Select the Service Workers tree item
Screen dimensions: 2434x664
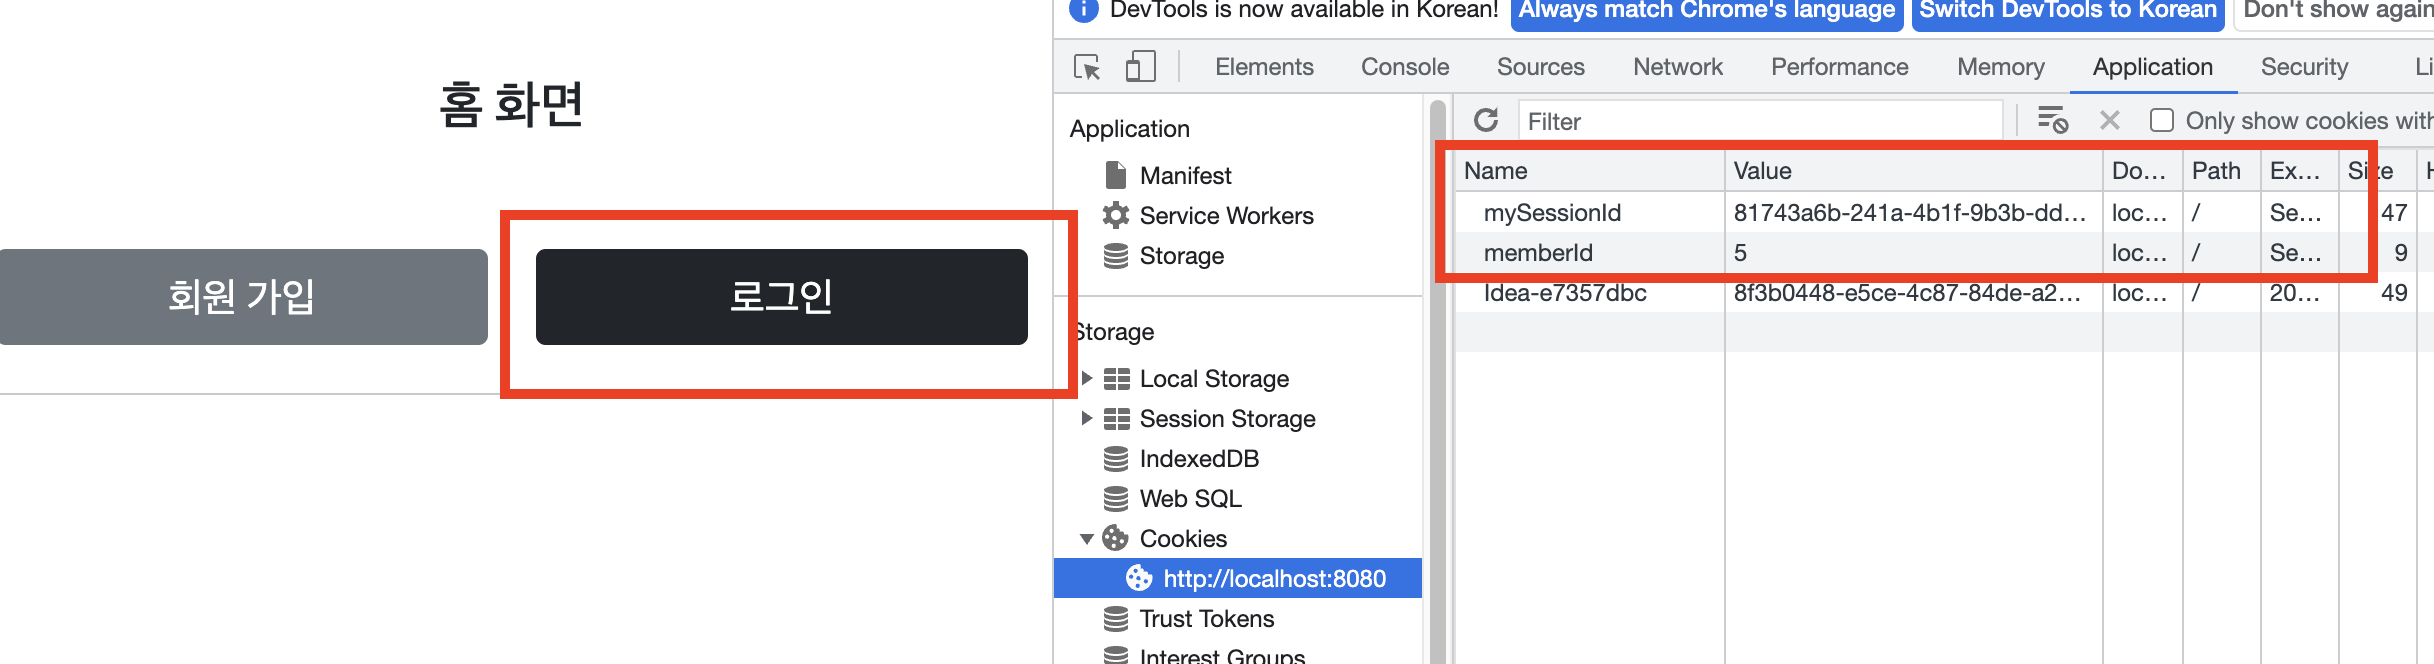1226,215
